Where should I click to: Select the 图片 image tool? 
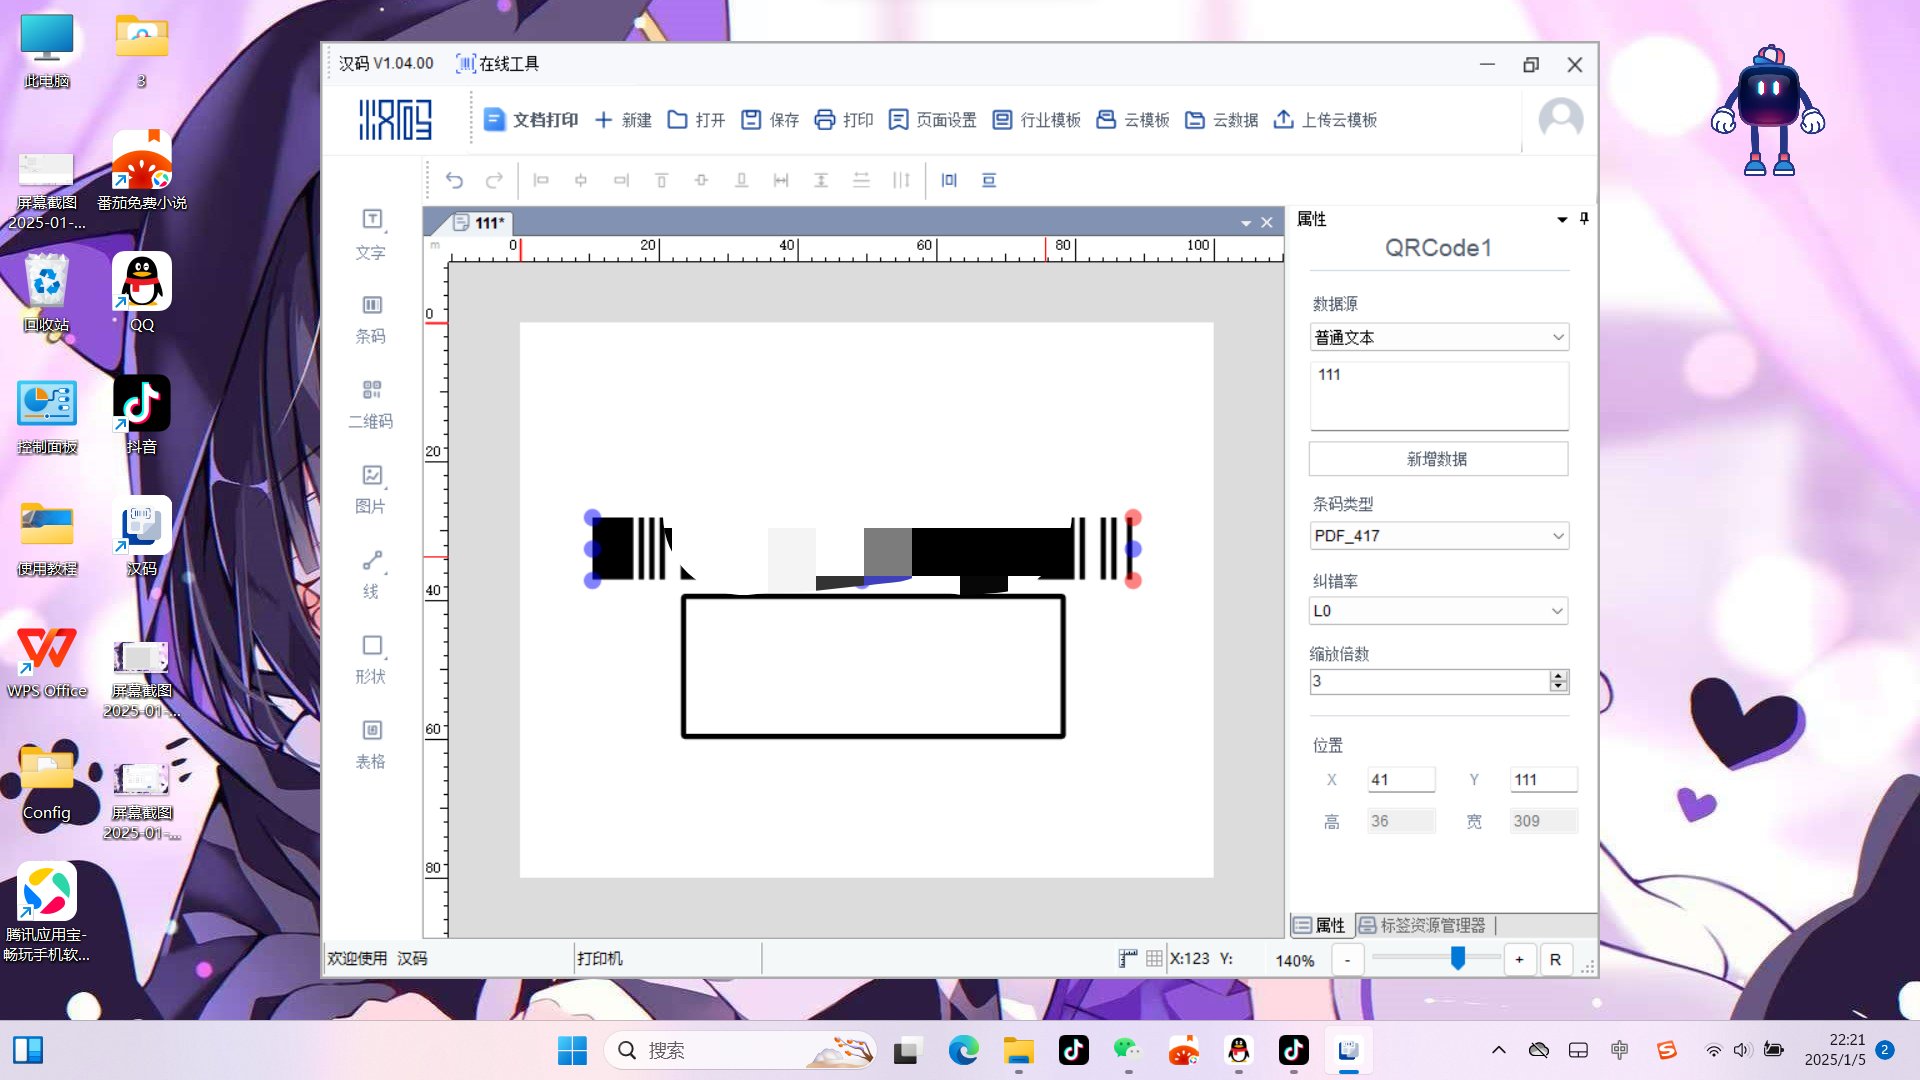click(x=371, y=489)
